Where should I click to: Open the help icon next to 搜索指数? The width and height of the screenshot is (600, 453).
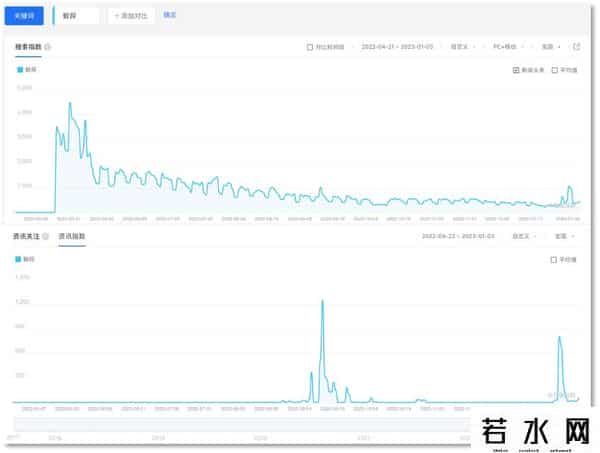(47, 47)
